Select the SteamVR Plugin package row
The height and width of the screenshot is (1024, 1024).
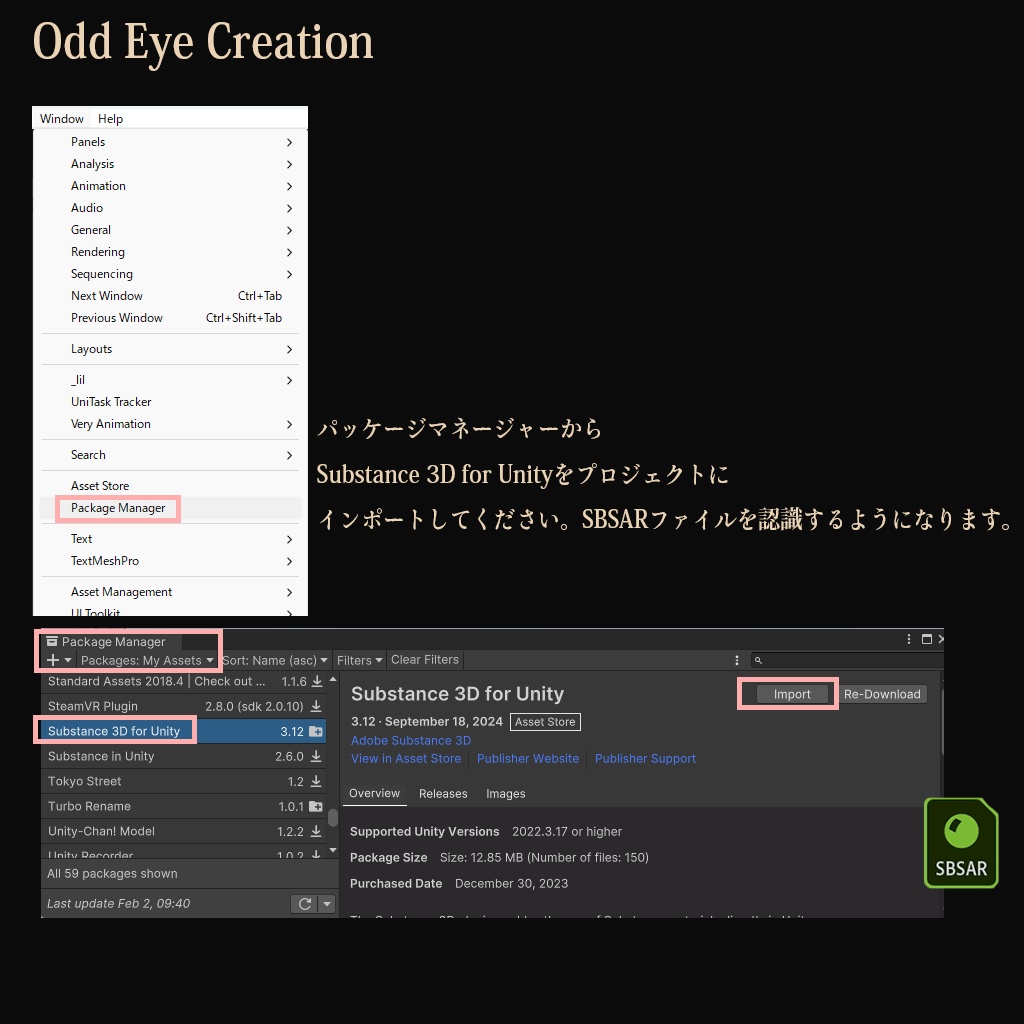(x=184, y=706)
